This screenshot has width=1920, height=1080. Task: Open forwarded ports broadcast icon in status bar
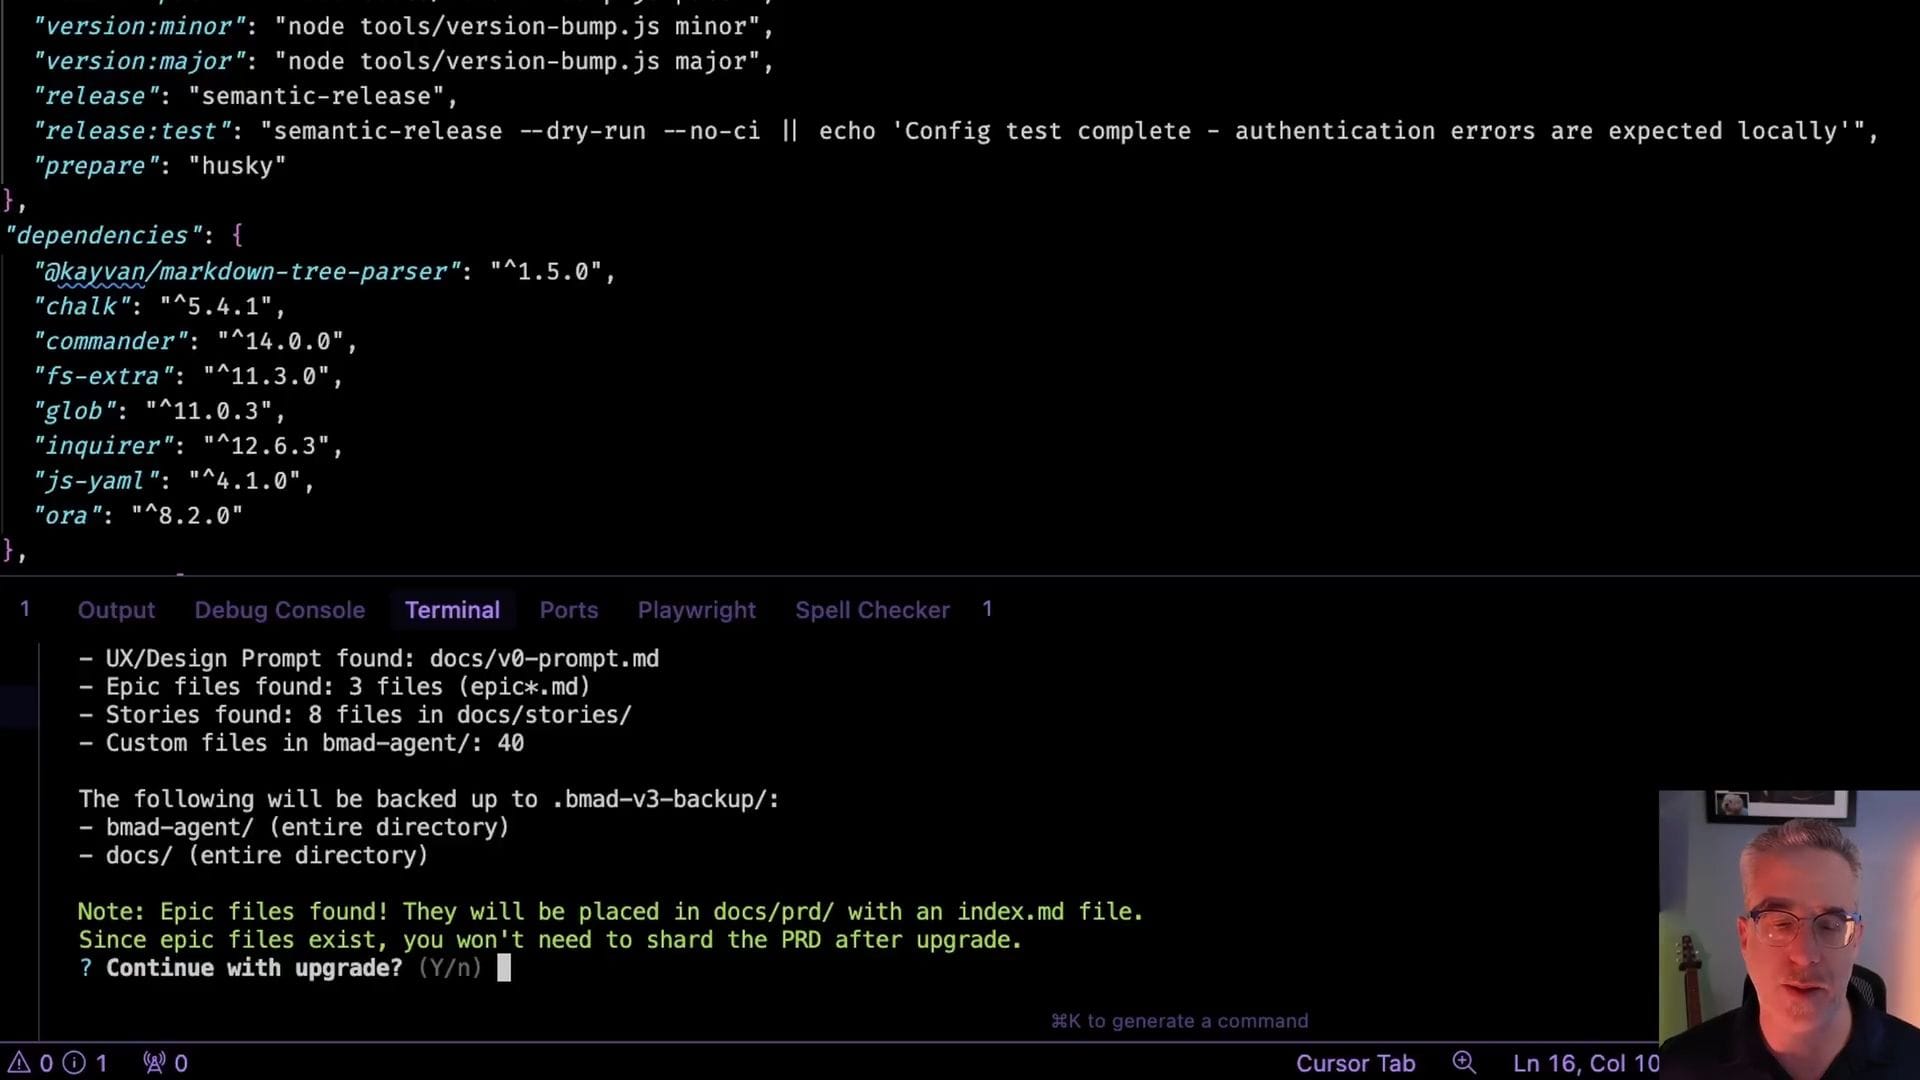tap(155, 1063)
